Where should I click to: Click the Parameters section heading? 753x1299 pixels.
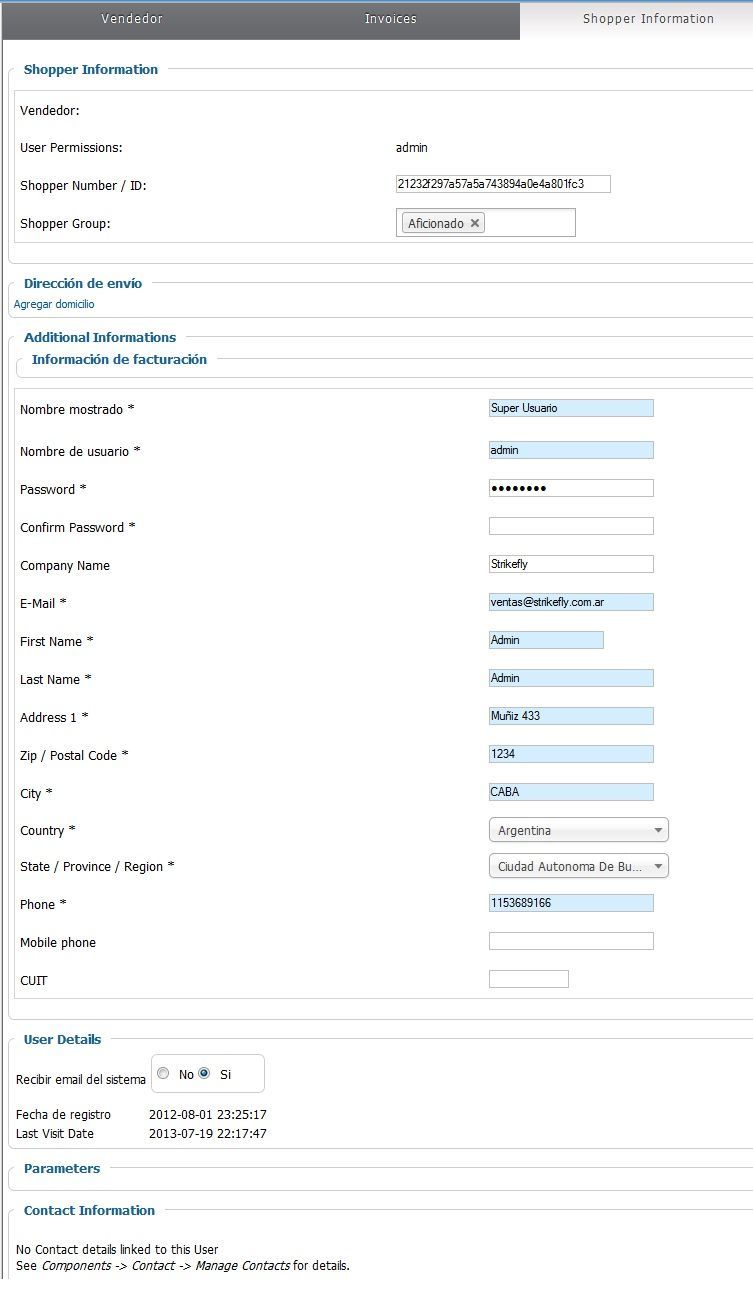[x=62, y=1168]
